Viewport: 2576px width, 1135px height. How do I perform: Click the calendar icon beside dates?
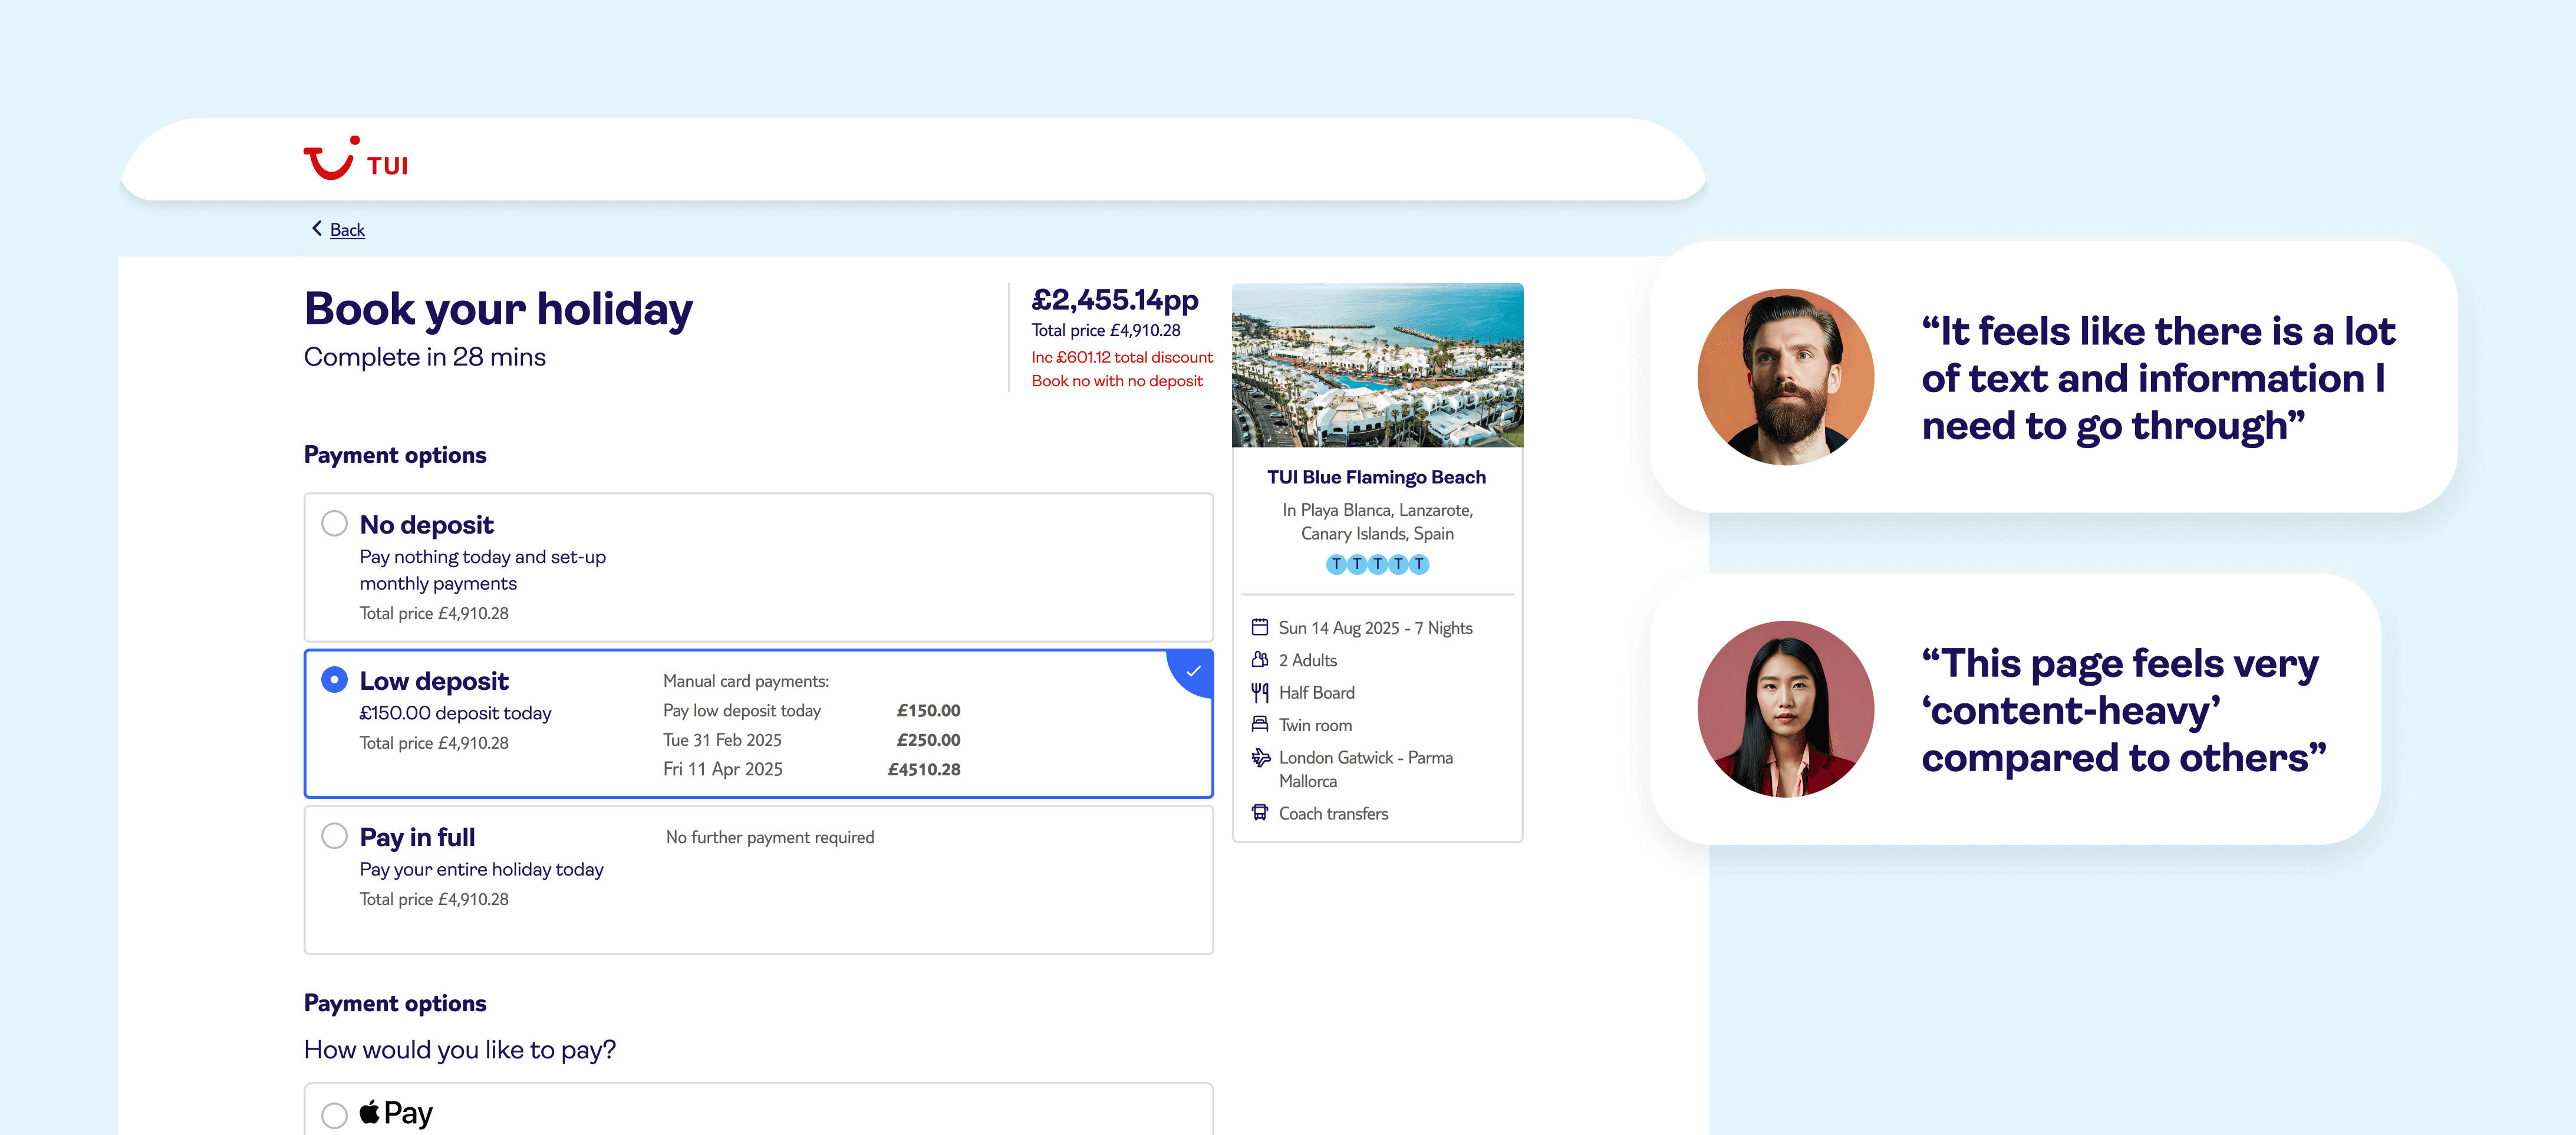[x=1260, y=627]
